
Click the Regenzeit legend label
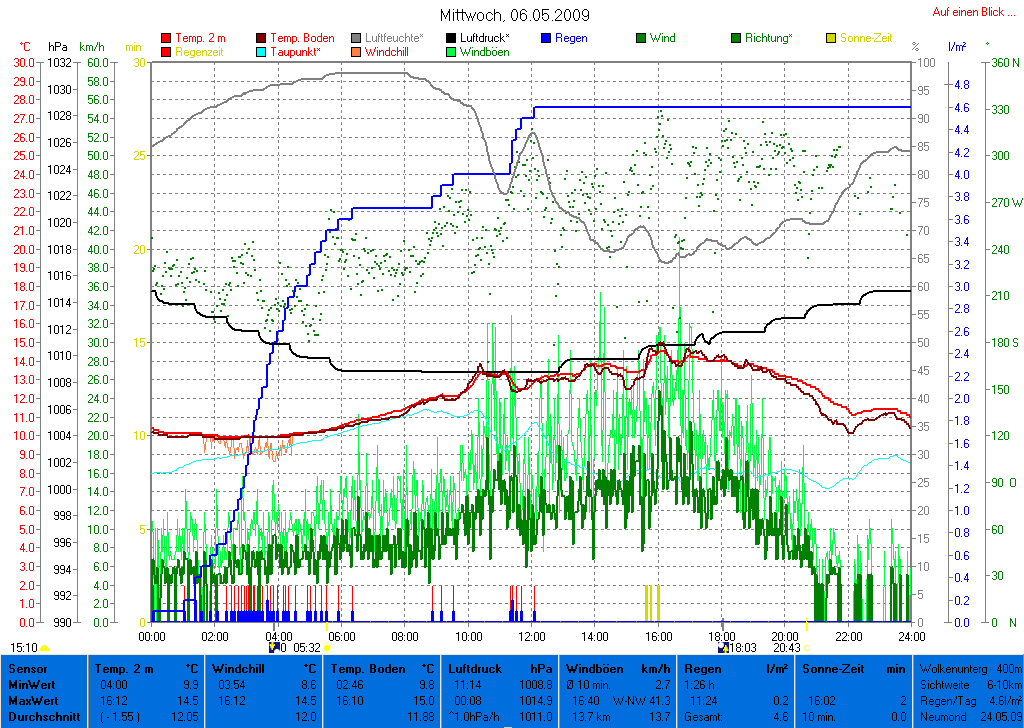point(201,52)
